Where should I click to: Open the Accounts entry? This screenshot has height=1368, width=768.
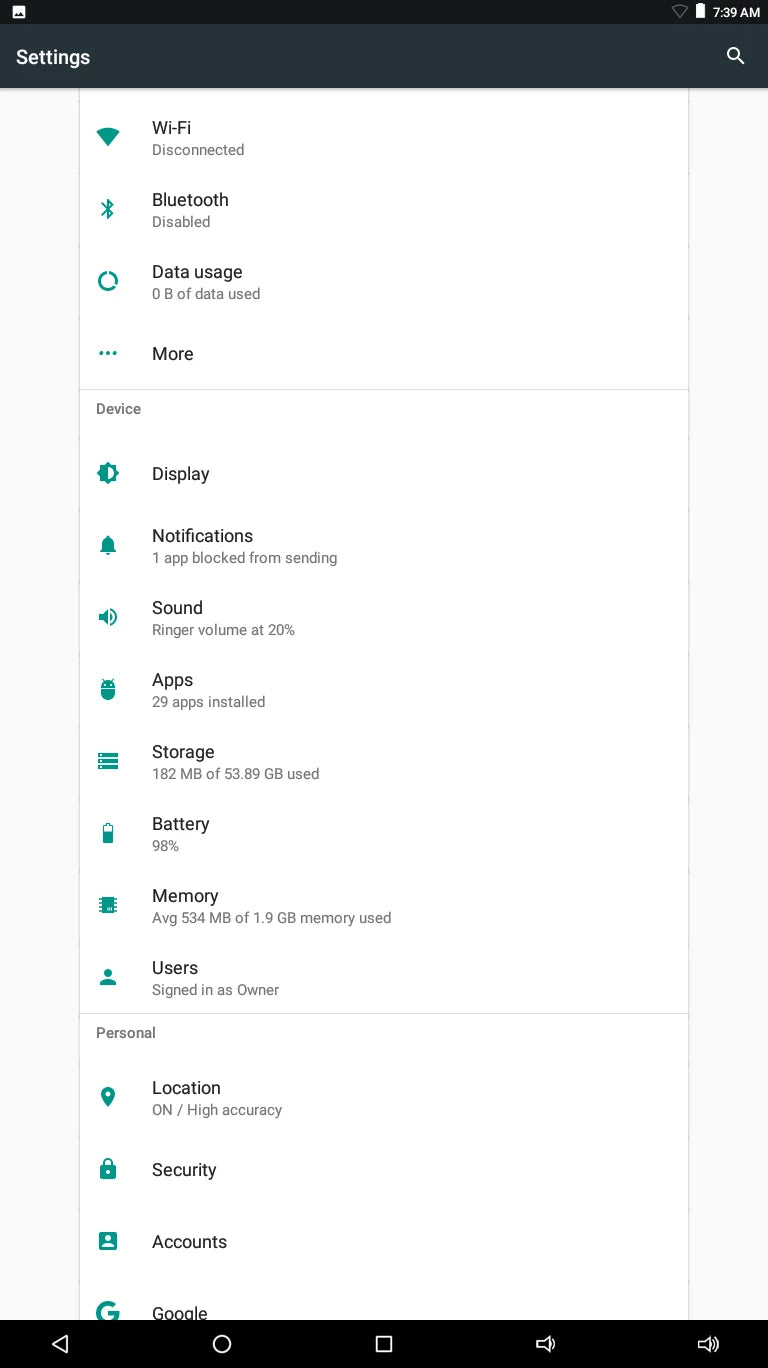(x=384, y=1241)
